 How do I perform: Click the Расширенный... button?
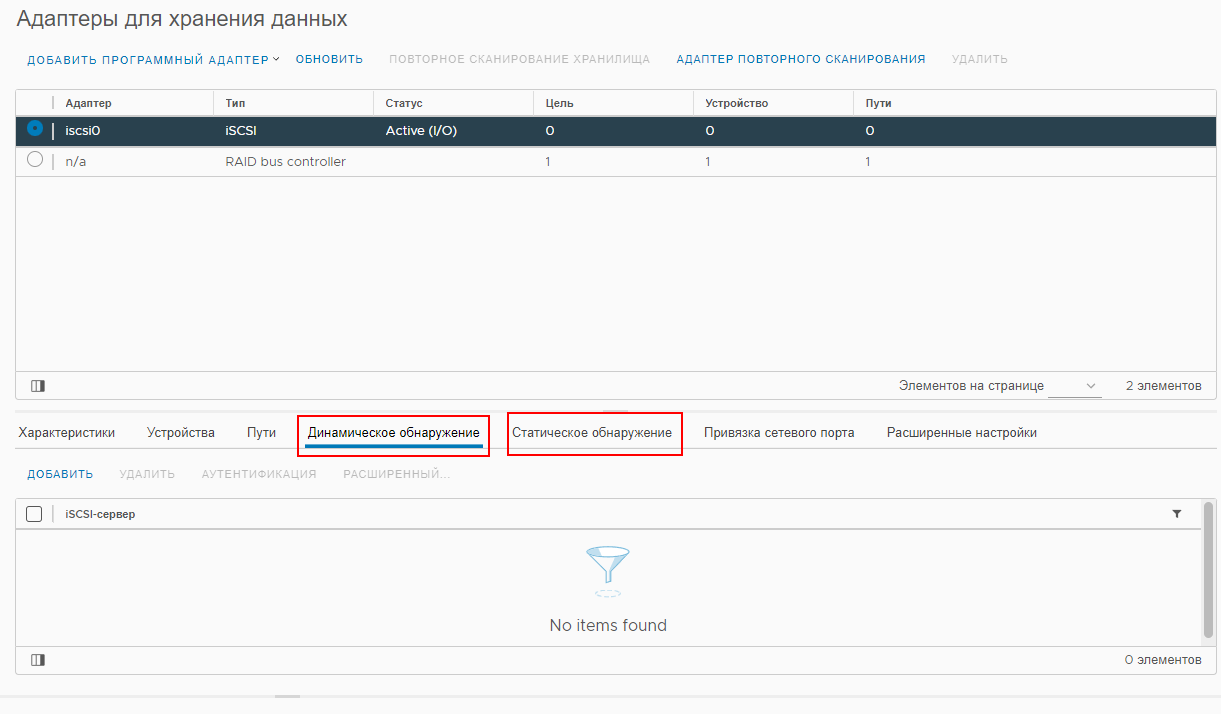click(397, 474)
